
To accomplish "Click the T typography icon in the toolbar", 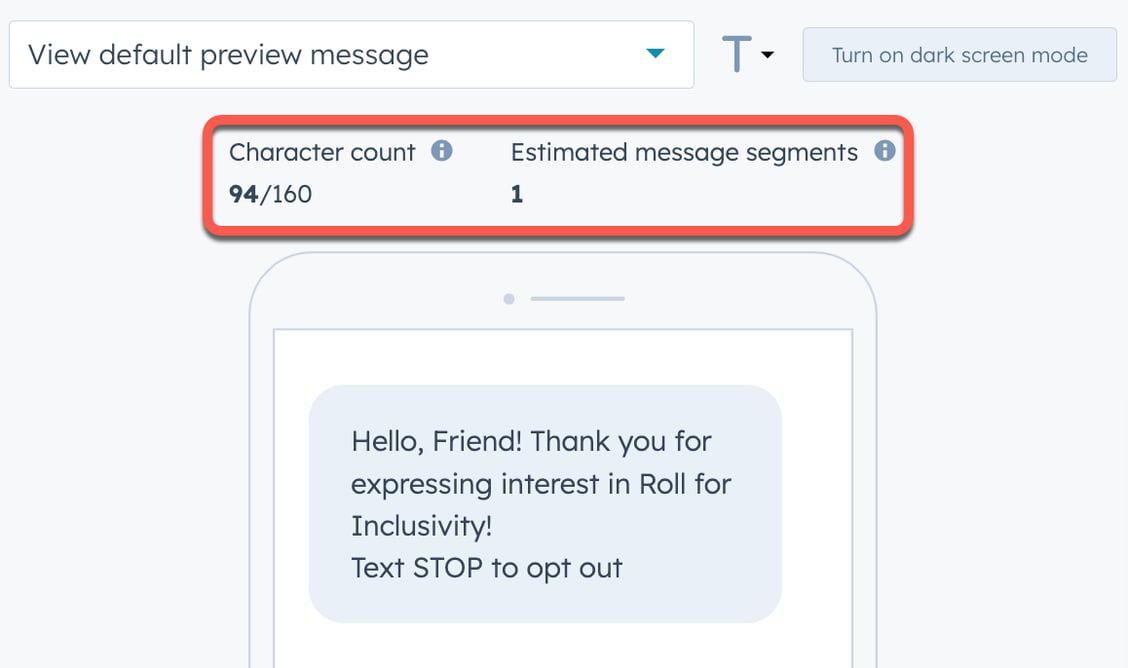I will pos(734,55).
